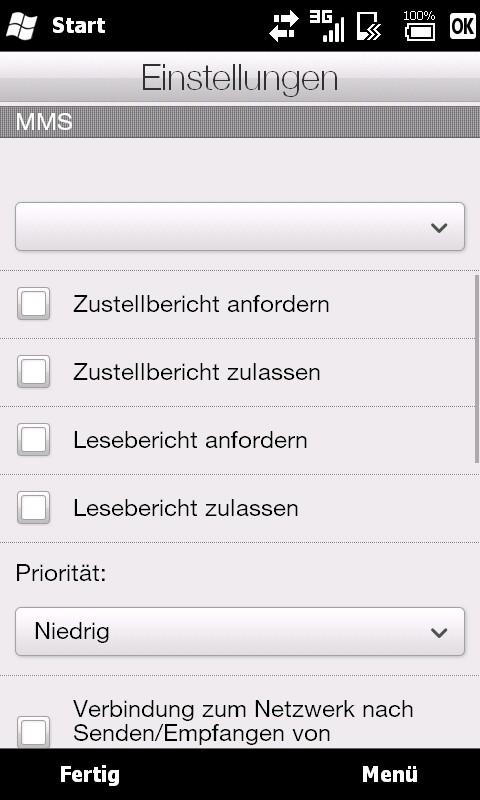Open the Menü softkey
The height and width of the screenshot is (800, 480).
coord(390,774)
